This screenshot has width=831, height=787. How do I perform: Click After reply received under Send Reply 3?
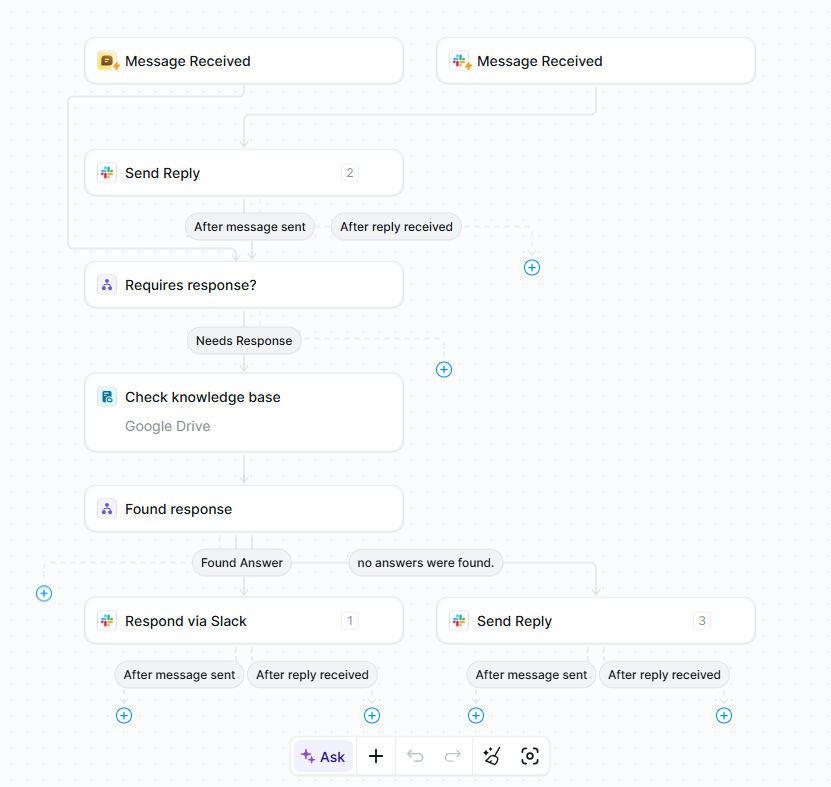coord(664,675)
